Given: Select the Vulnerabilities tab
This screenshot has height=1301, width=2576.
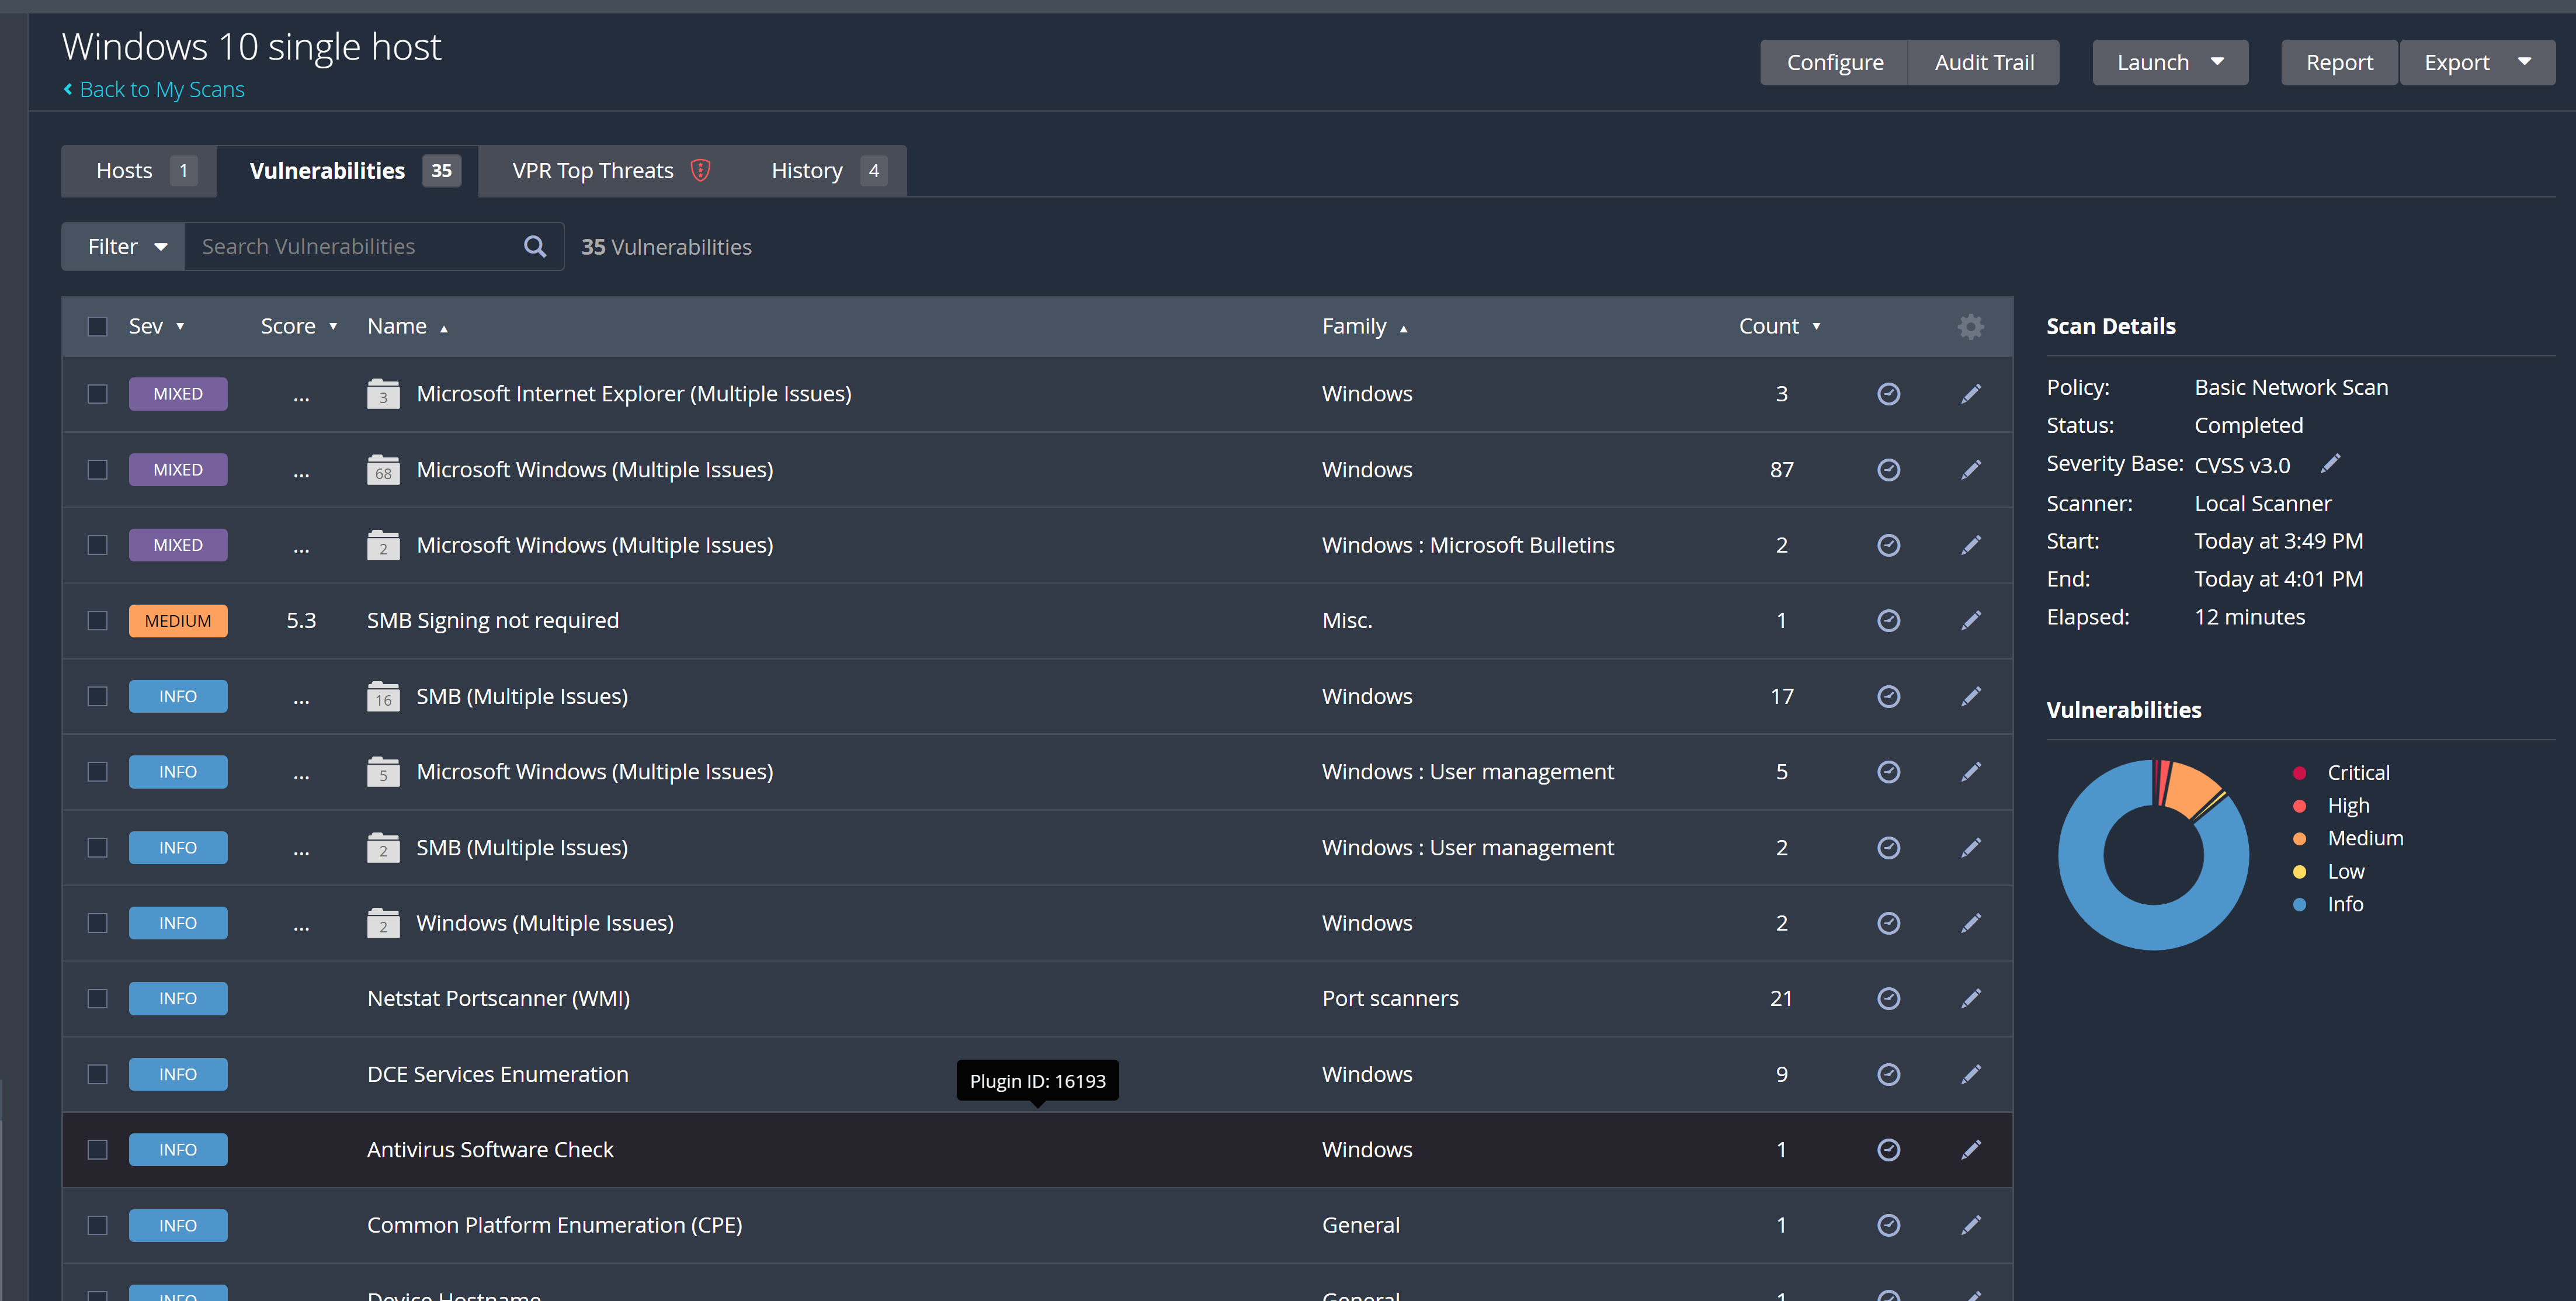Looking at the screenshot, I should [x=348, y=170].
